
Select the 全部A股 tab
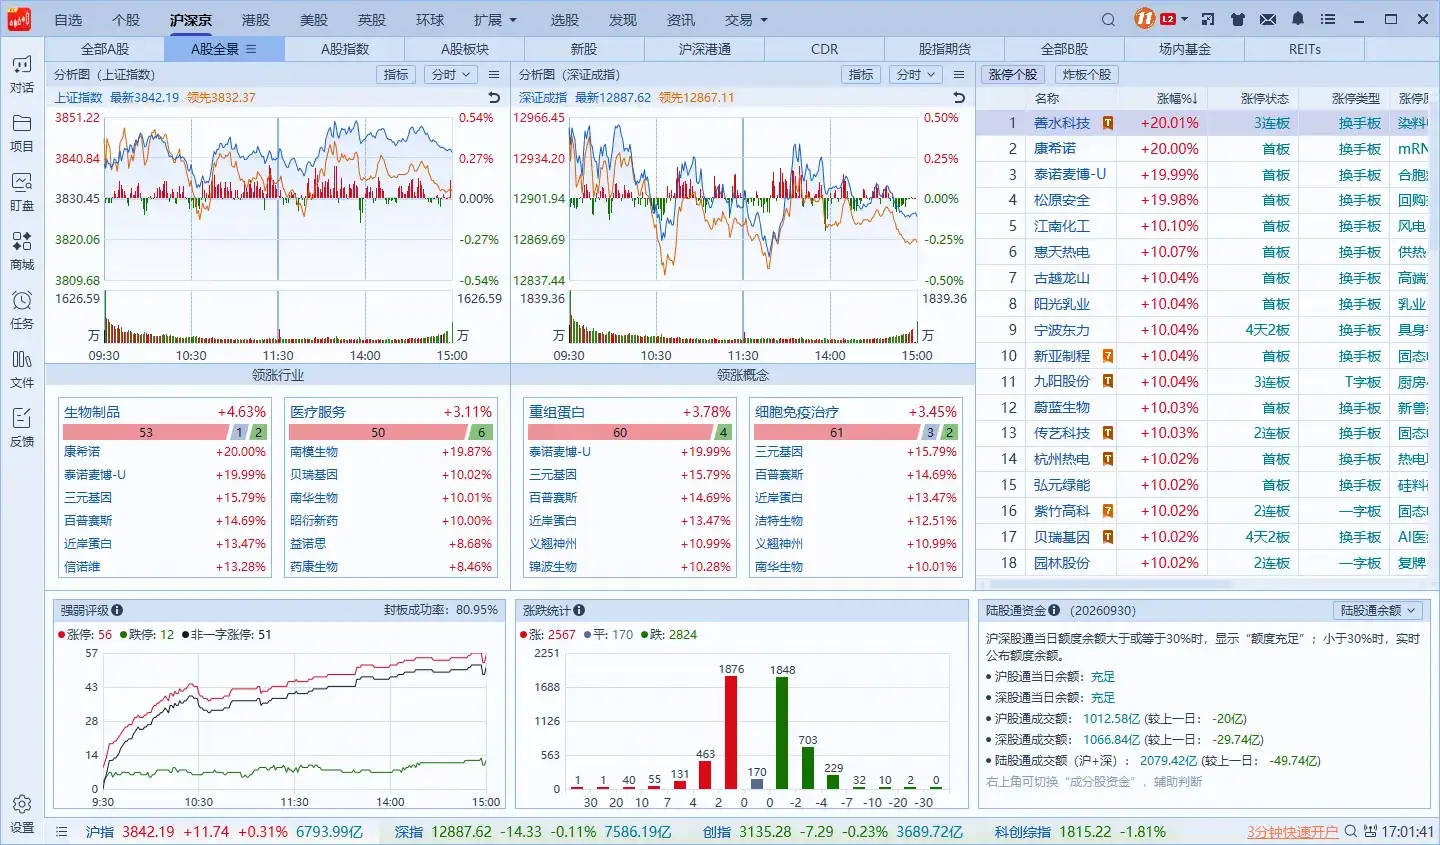tap(105, 49)
